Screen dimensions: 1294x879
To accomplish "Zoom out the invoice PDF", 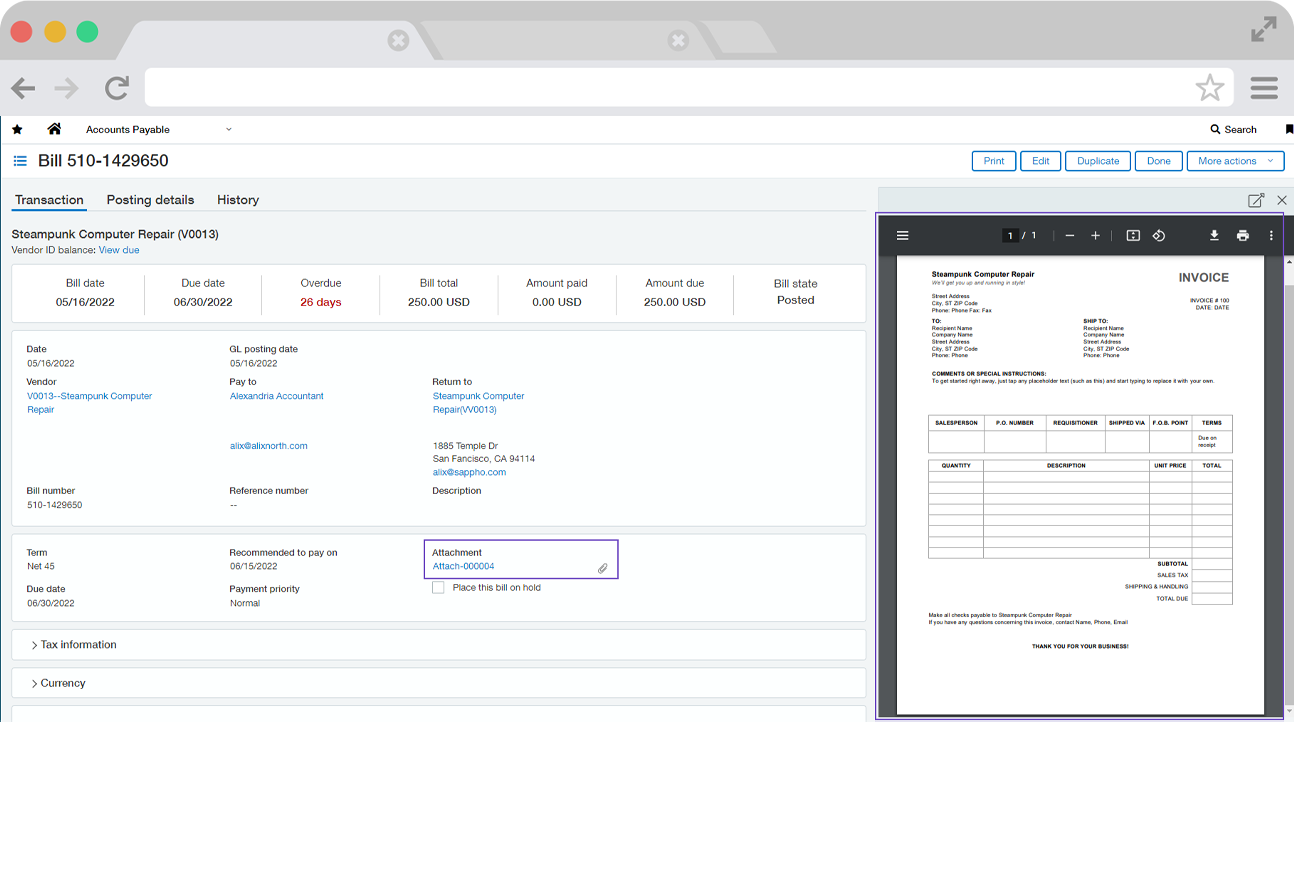I will tap(1070, 236).
